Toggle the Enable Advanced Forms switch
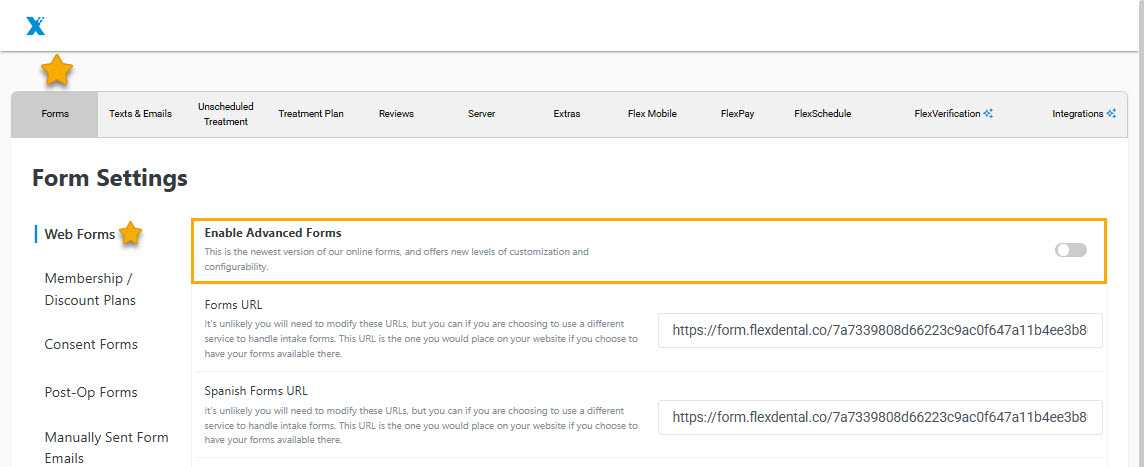Image resolution: width=1144 pixels, height=467 pixels. (1070, 250)
